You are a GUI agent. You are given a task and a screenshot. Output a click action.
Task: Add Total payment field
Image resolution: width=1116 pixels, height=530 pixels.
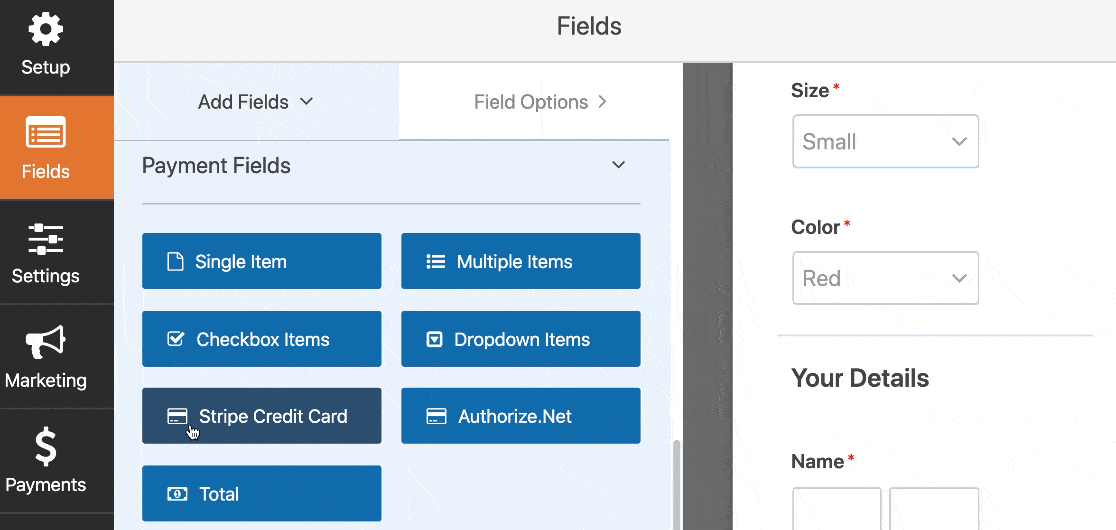261,493
